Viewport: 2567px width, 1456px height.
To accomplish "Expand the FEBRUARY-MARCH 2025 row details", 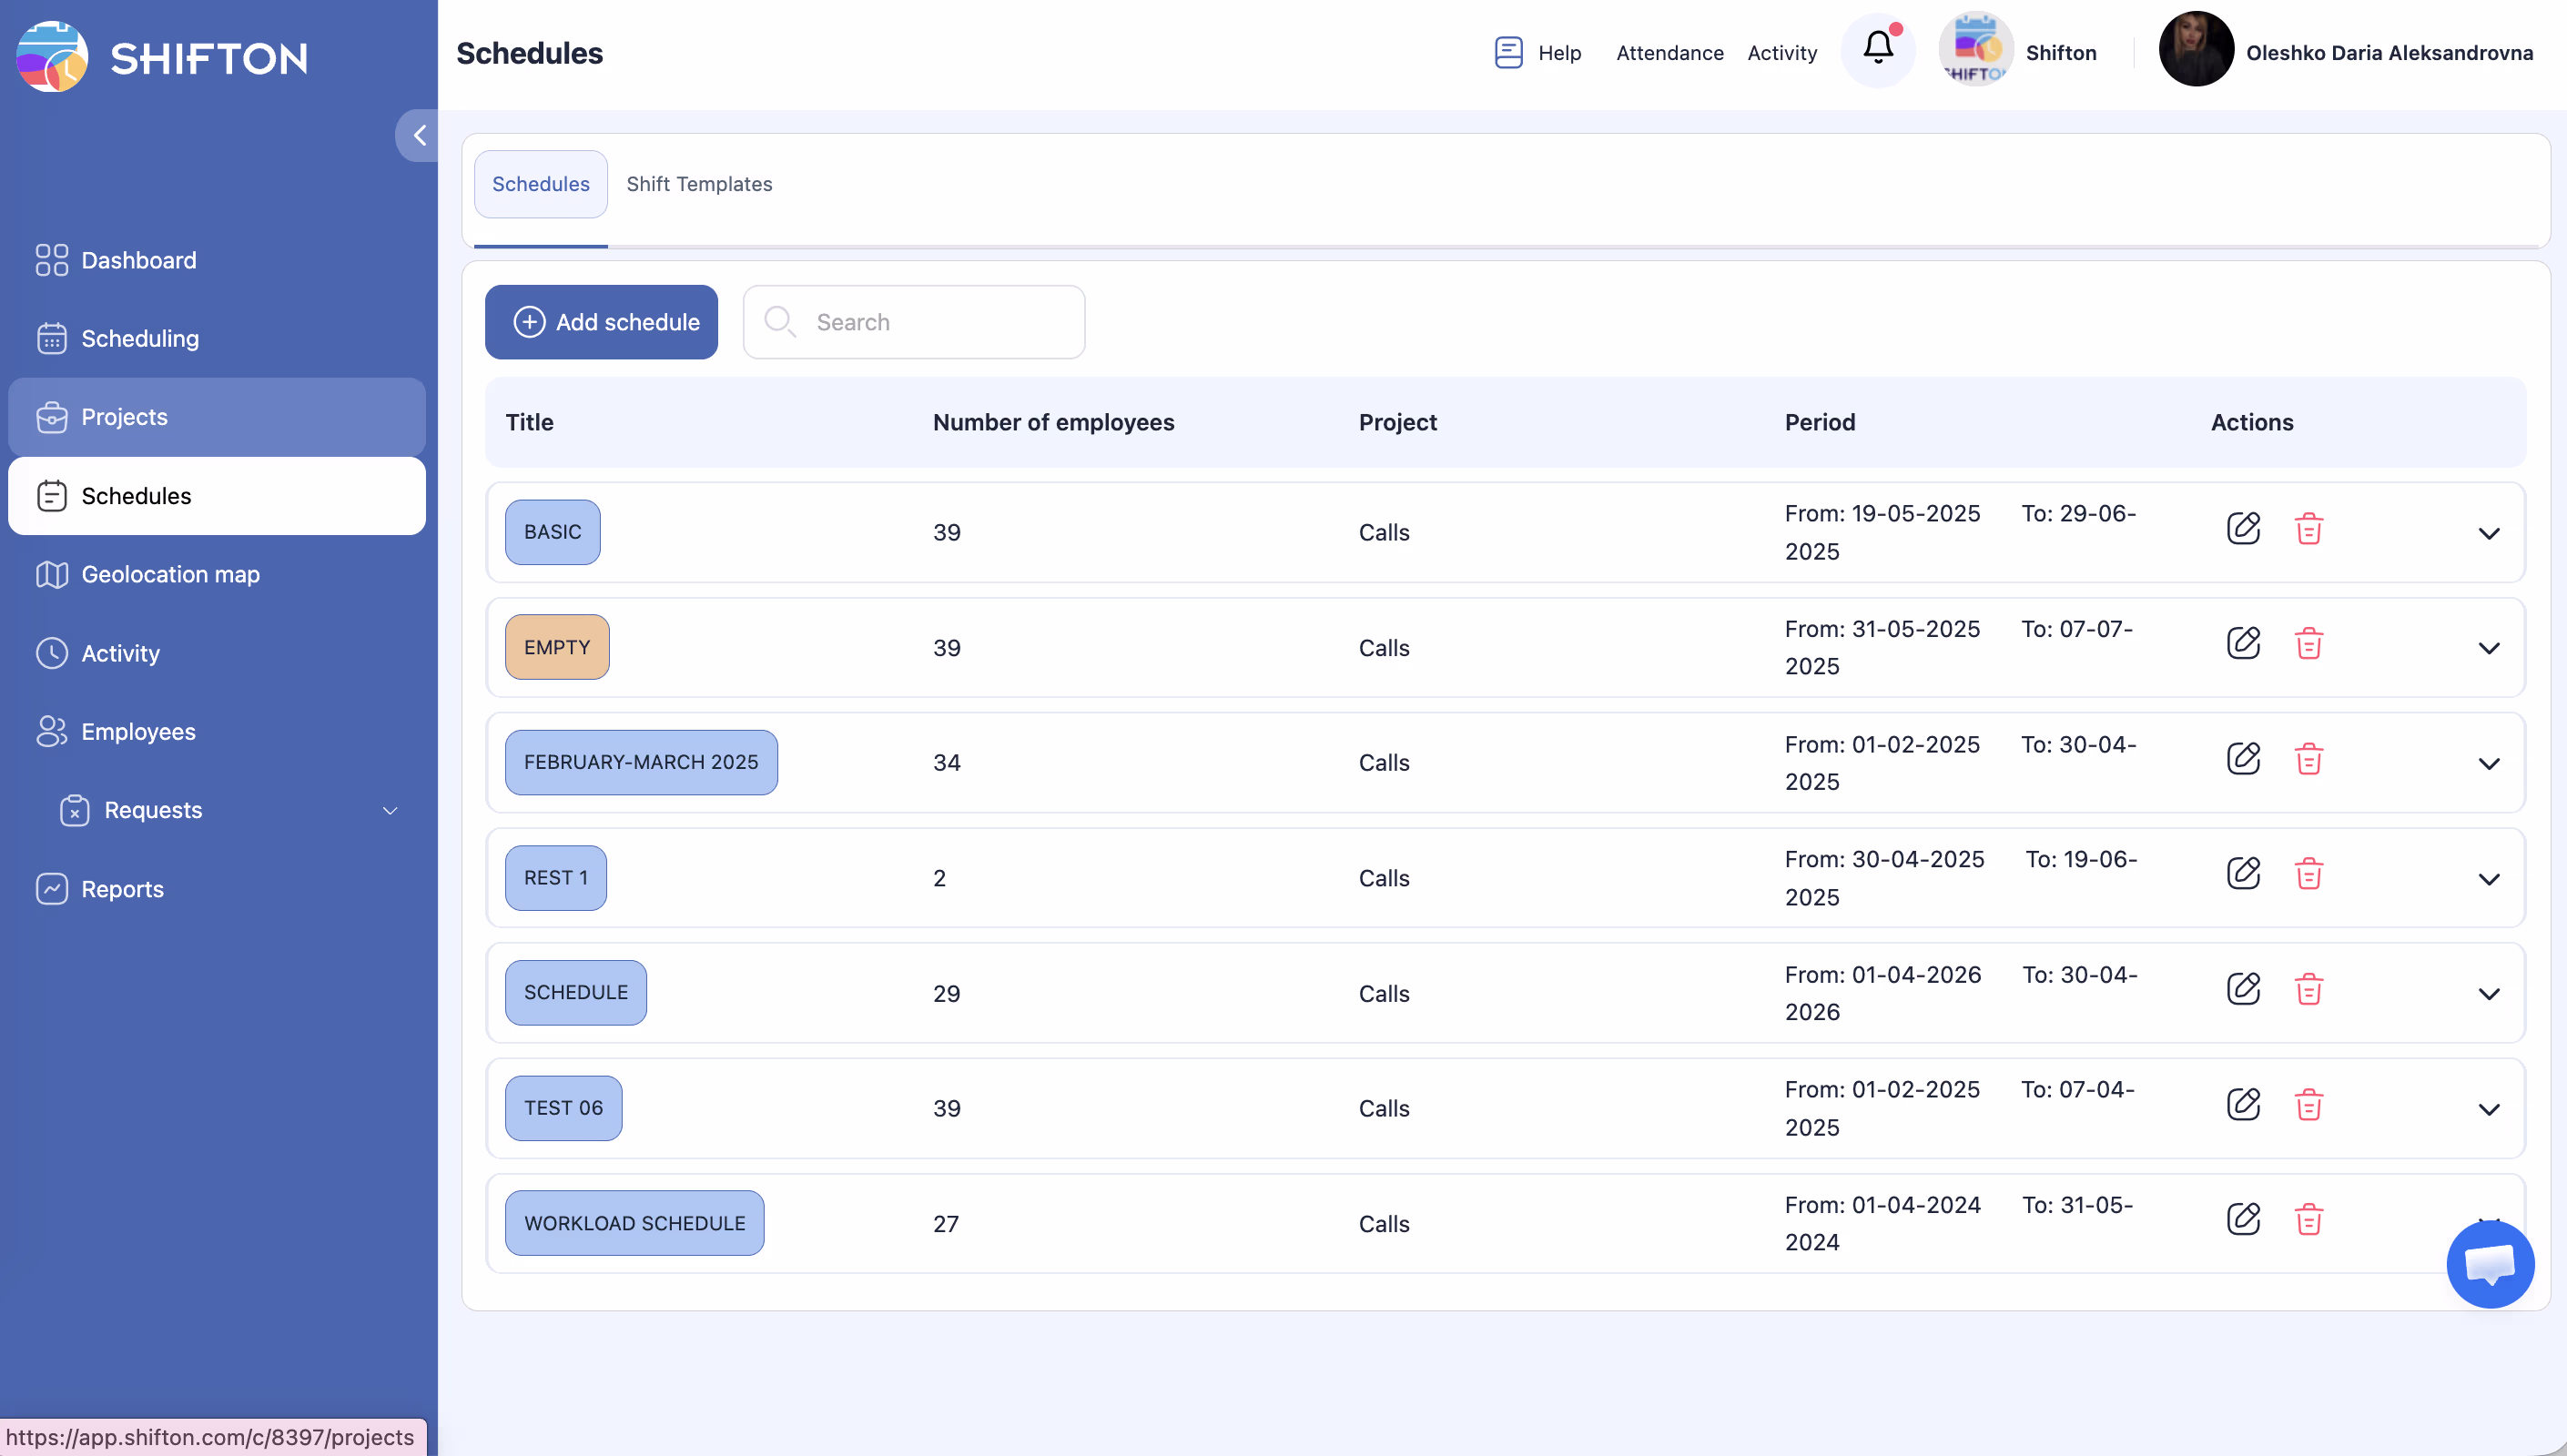I will pos(2488,764).
